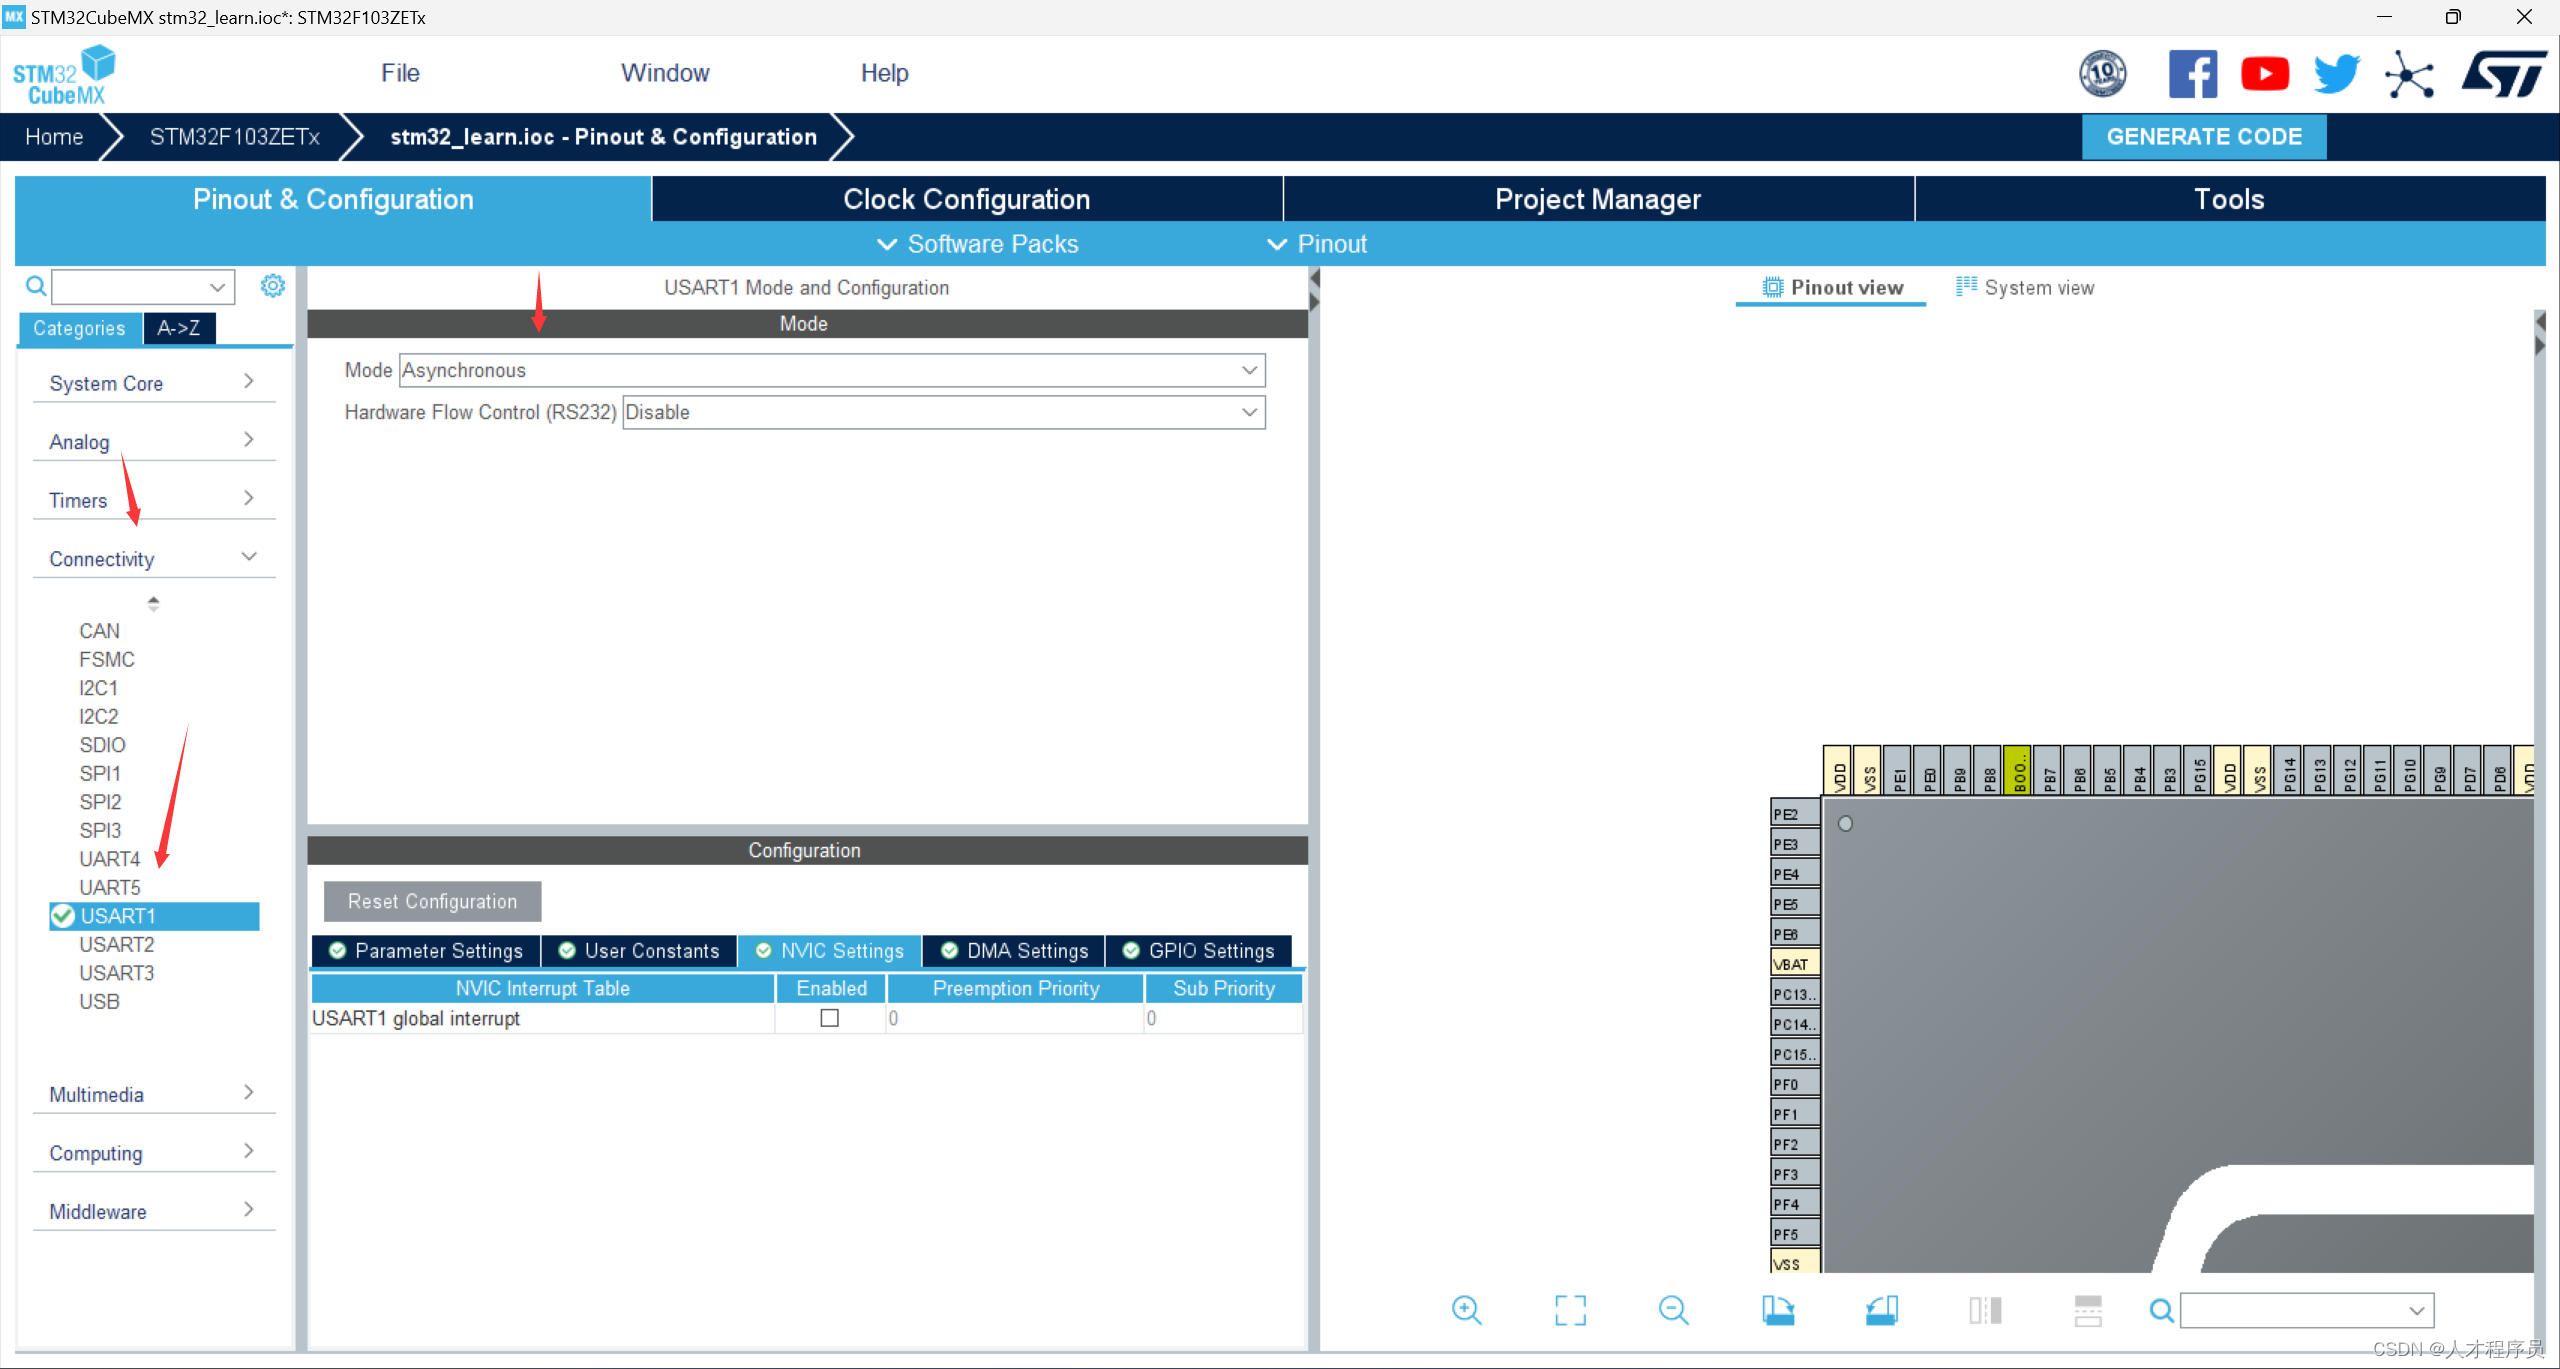Click the Pinout view icon
Viewport: 2560px width, 1369px height.
[x=1773, y=286]
